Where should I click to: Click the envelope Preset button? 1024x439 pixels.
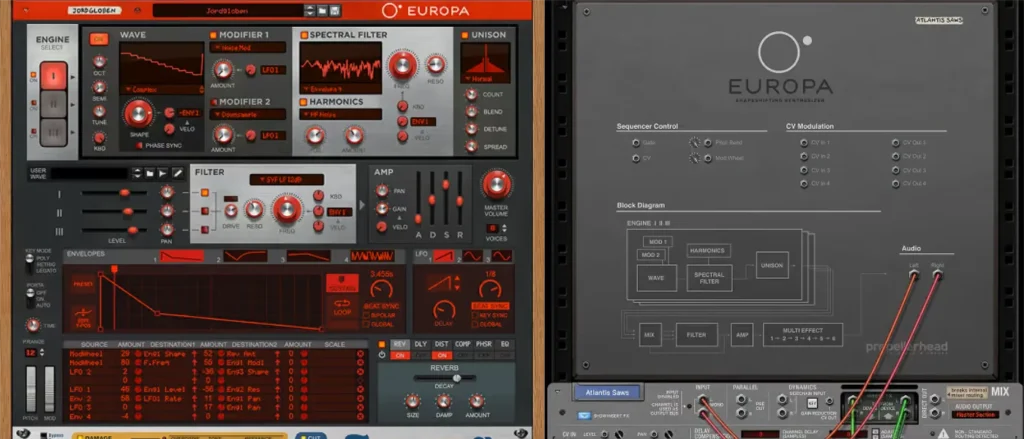pos(83,284)
